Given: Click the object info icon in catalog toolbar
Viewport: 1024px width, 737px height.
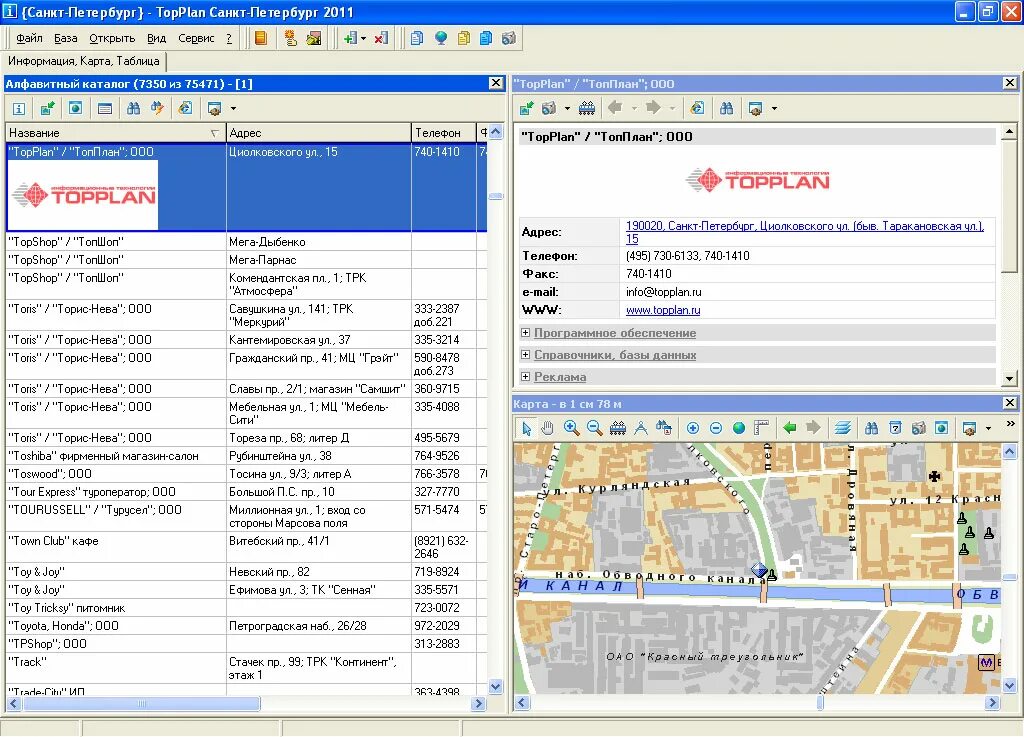Looking at the screenshot, I should (19, 108).
